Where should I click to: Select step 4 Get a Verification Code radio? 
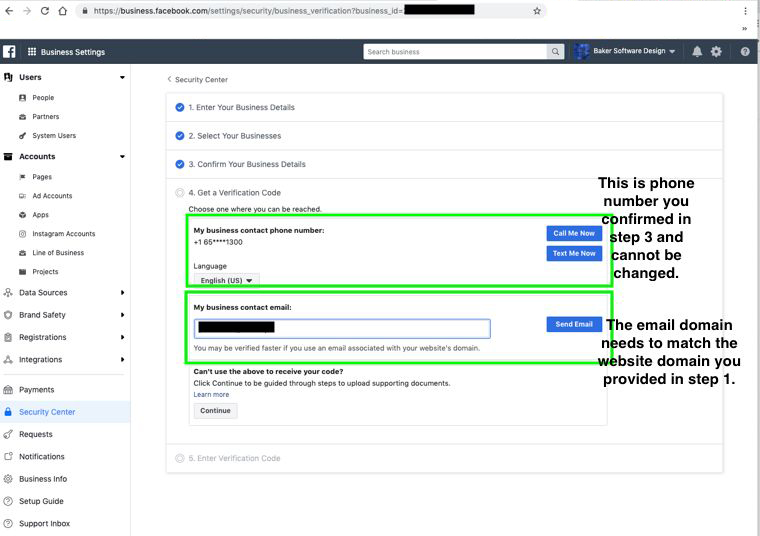point(180,193)
